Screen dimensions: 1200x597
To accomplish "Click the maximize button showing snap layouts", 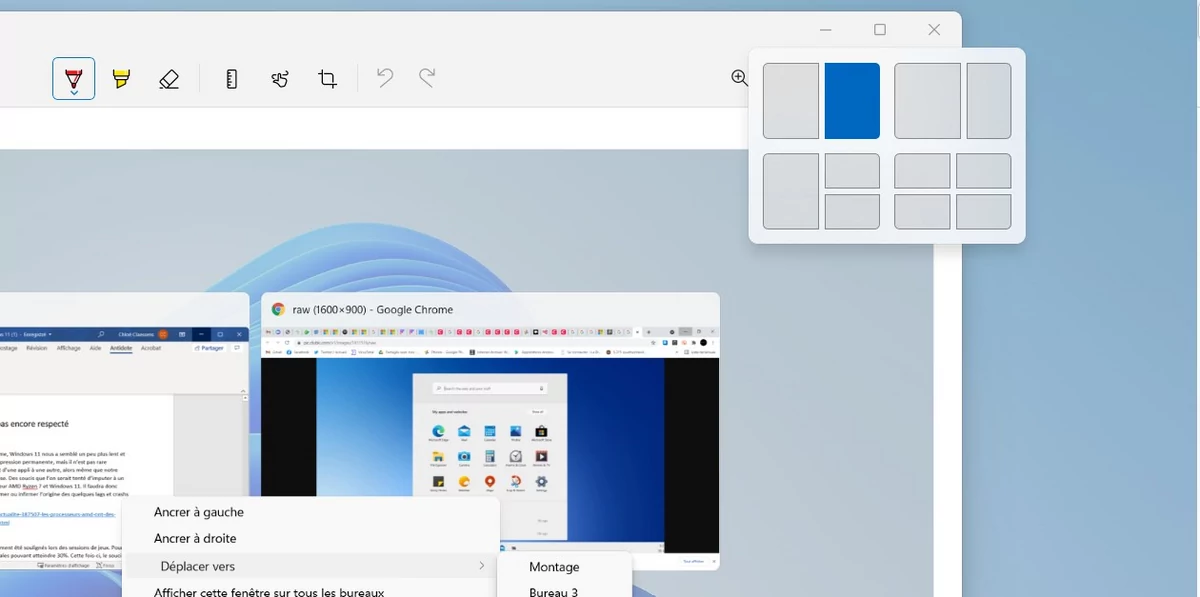I will (x=880, y=30).
